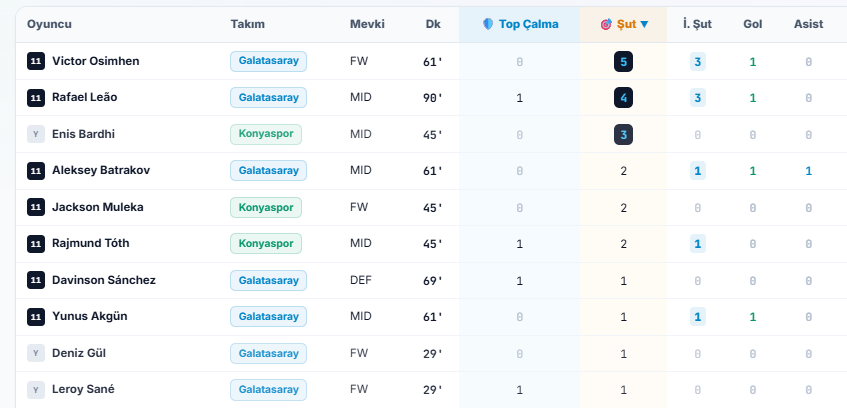The width and height of the screenshot is (847, 408).
Task: Click Yunus Akgün's Galatasaray team tag
Action: 268,317
